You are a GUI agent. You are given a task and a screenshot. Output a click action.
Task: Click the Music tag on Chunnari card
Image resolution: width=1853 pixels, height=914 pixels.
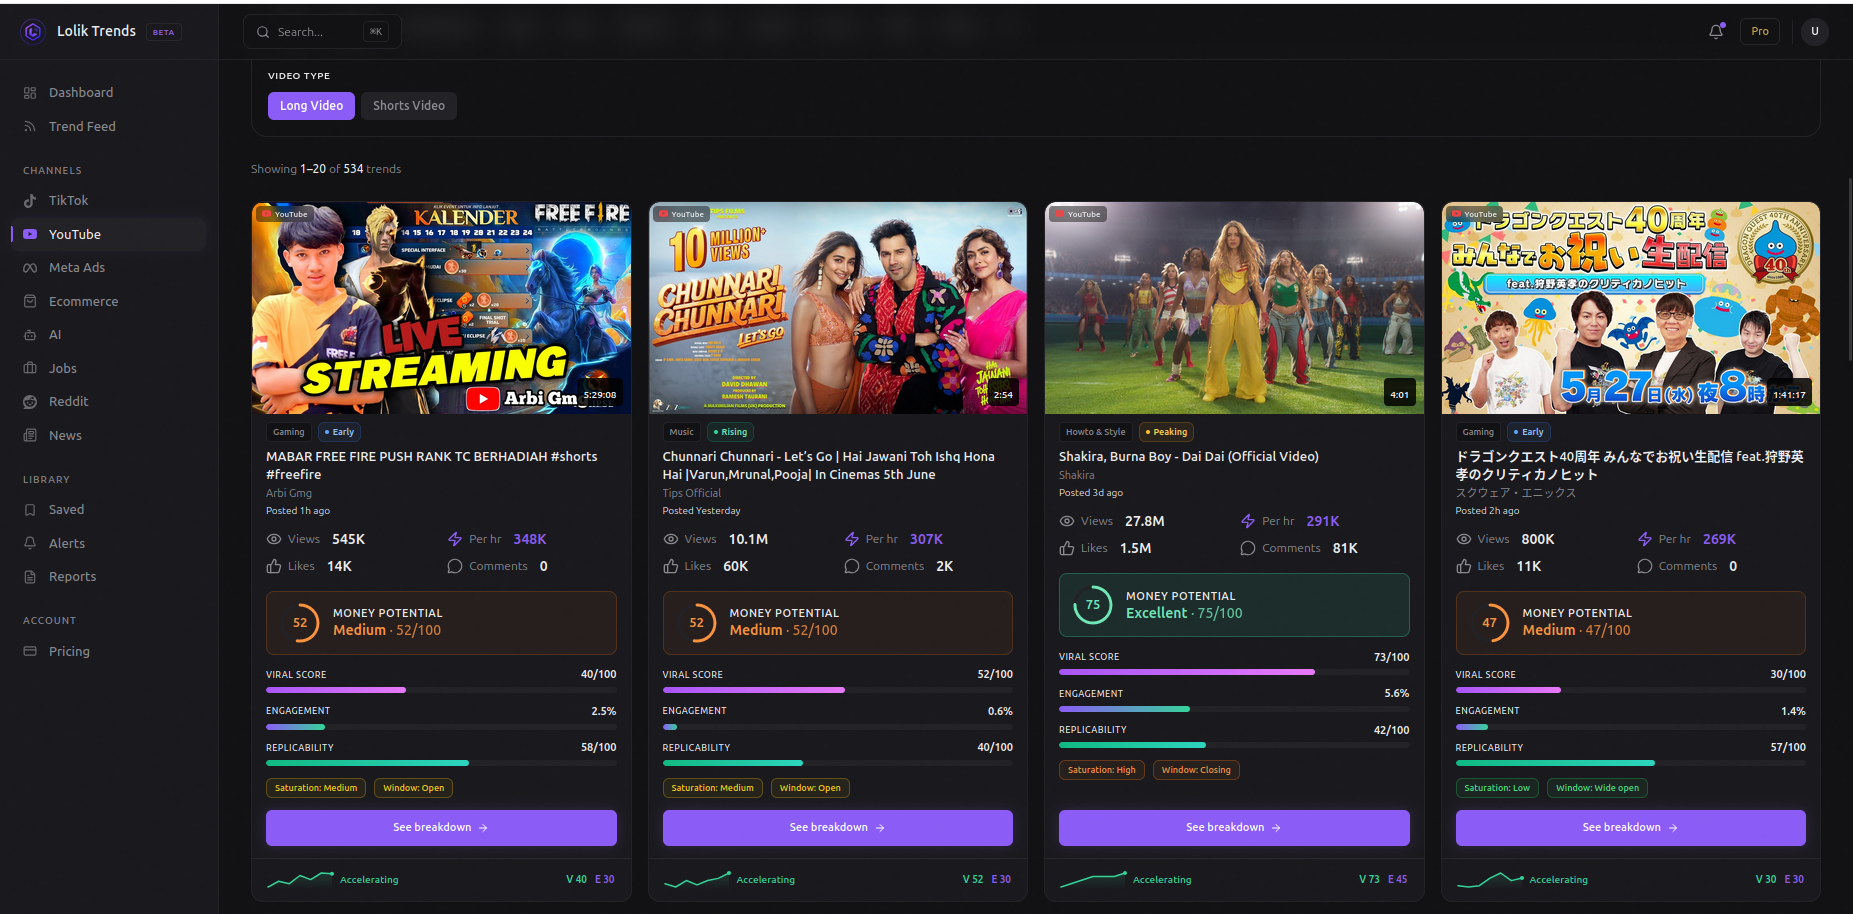pos(682,432)
